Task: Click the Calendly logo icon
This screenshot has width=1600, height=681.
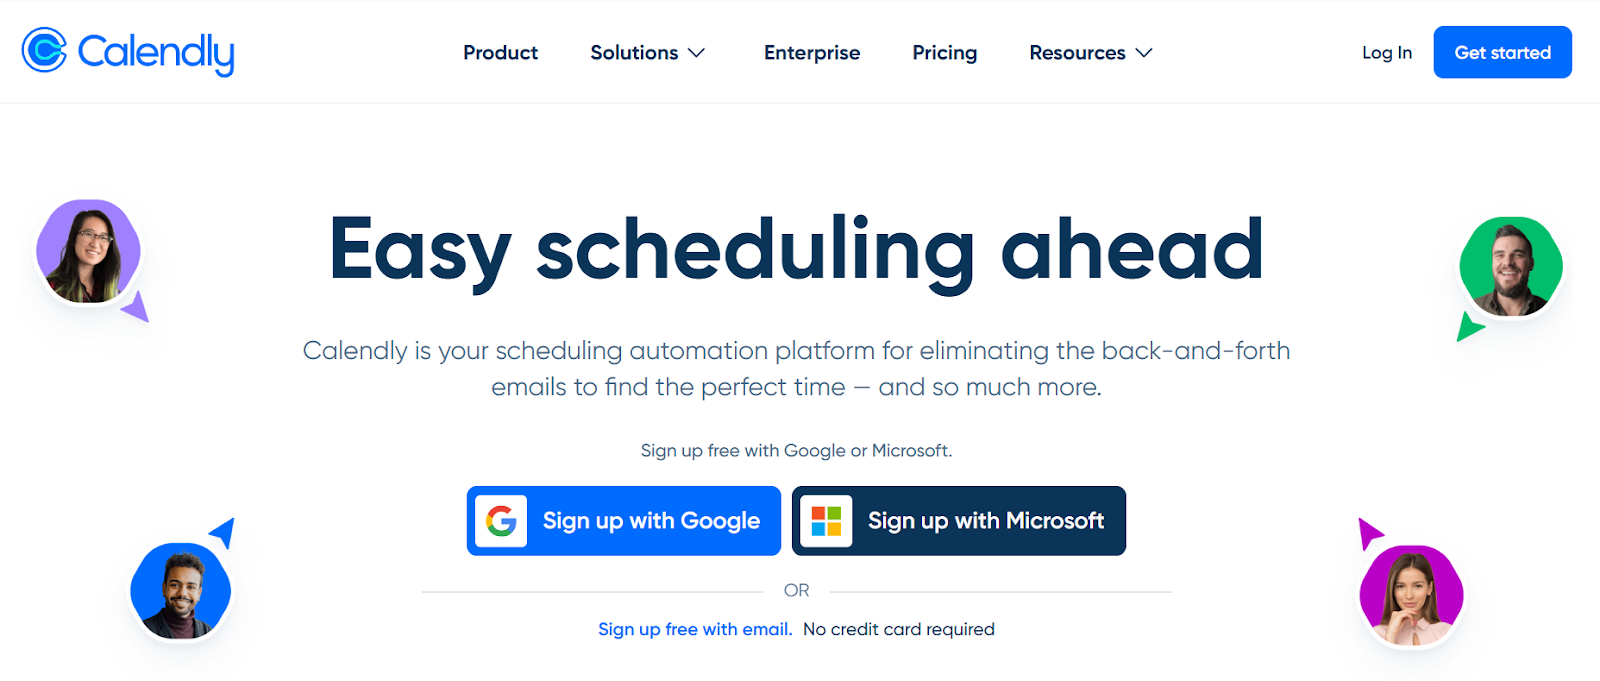Action: [x=44, y=51]
